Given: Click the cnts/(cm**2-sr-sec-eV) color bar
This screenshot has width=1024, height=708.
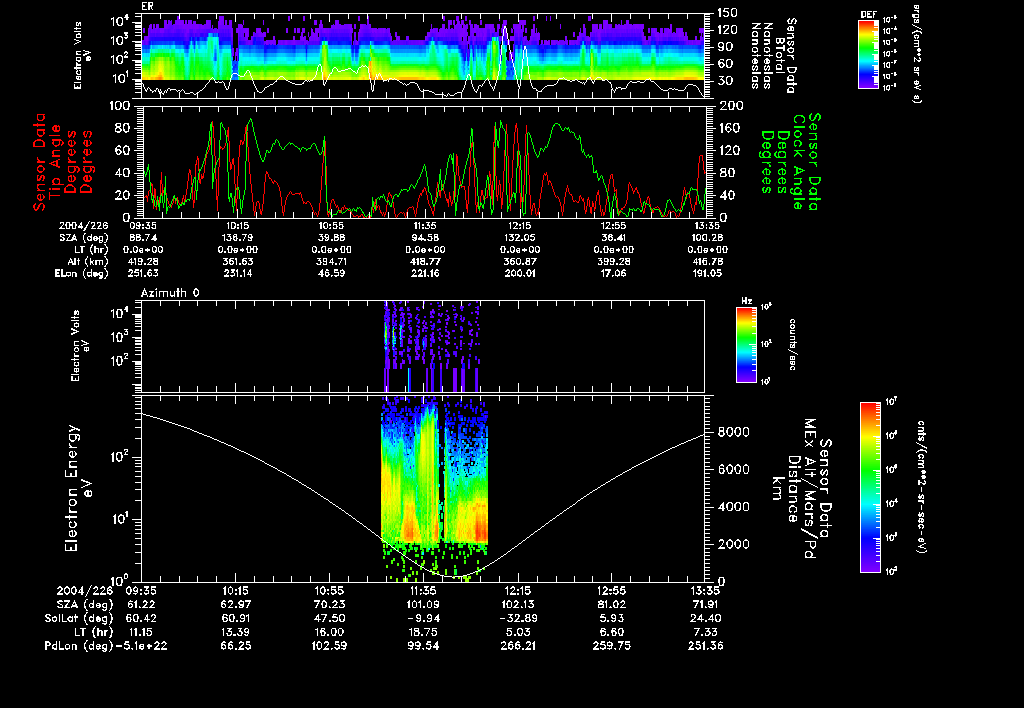Looking at the screenshot, I should 870,487.
